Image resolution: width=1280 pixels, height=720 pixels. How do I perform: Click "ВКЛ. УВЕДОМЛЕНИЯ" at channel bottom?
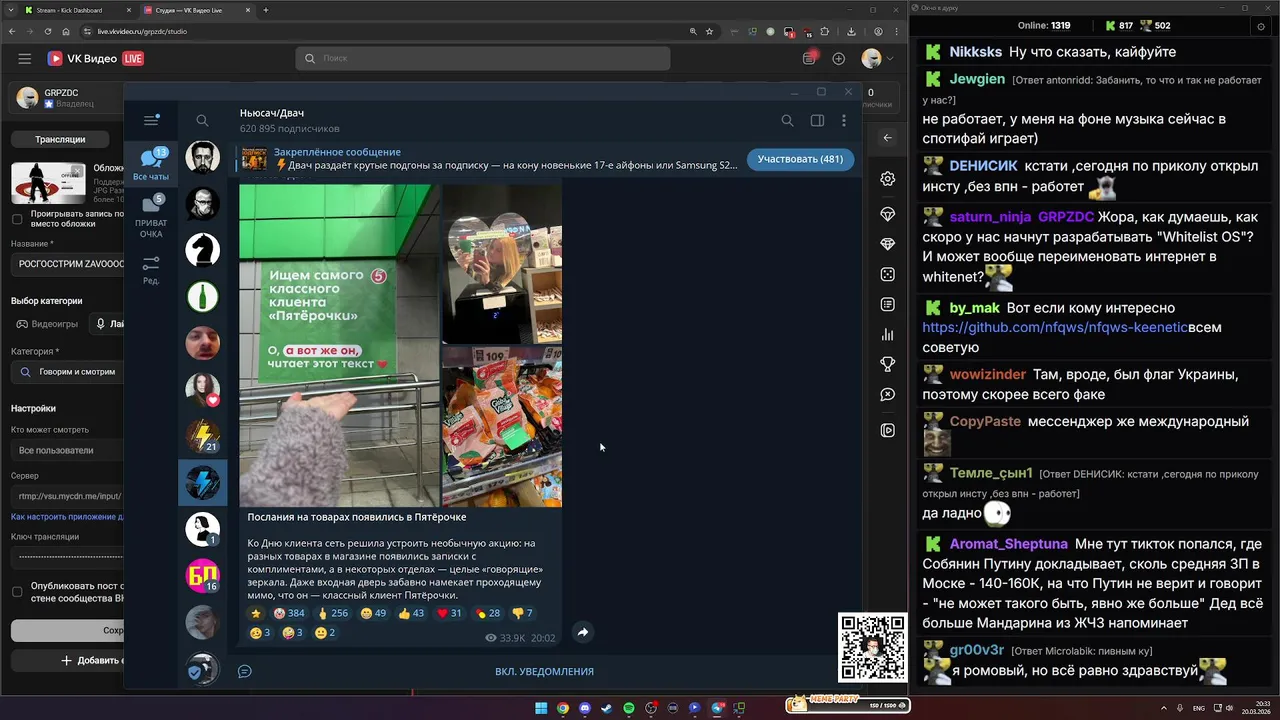(x=544, y=671)
